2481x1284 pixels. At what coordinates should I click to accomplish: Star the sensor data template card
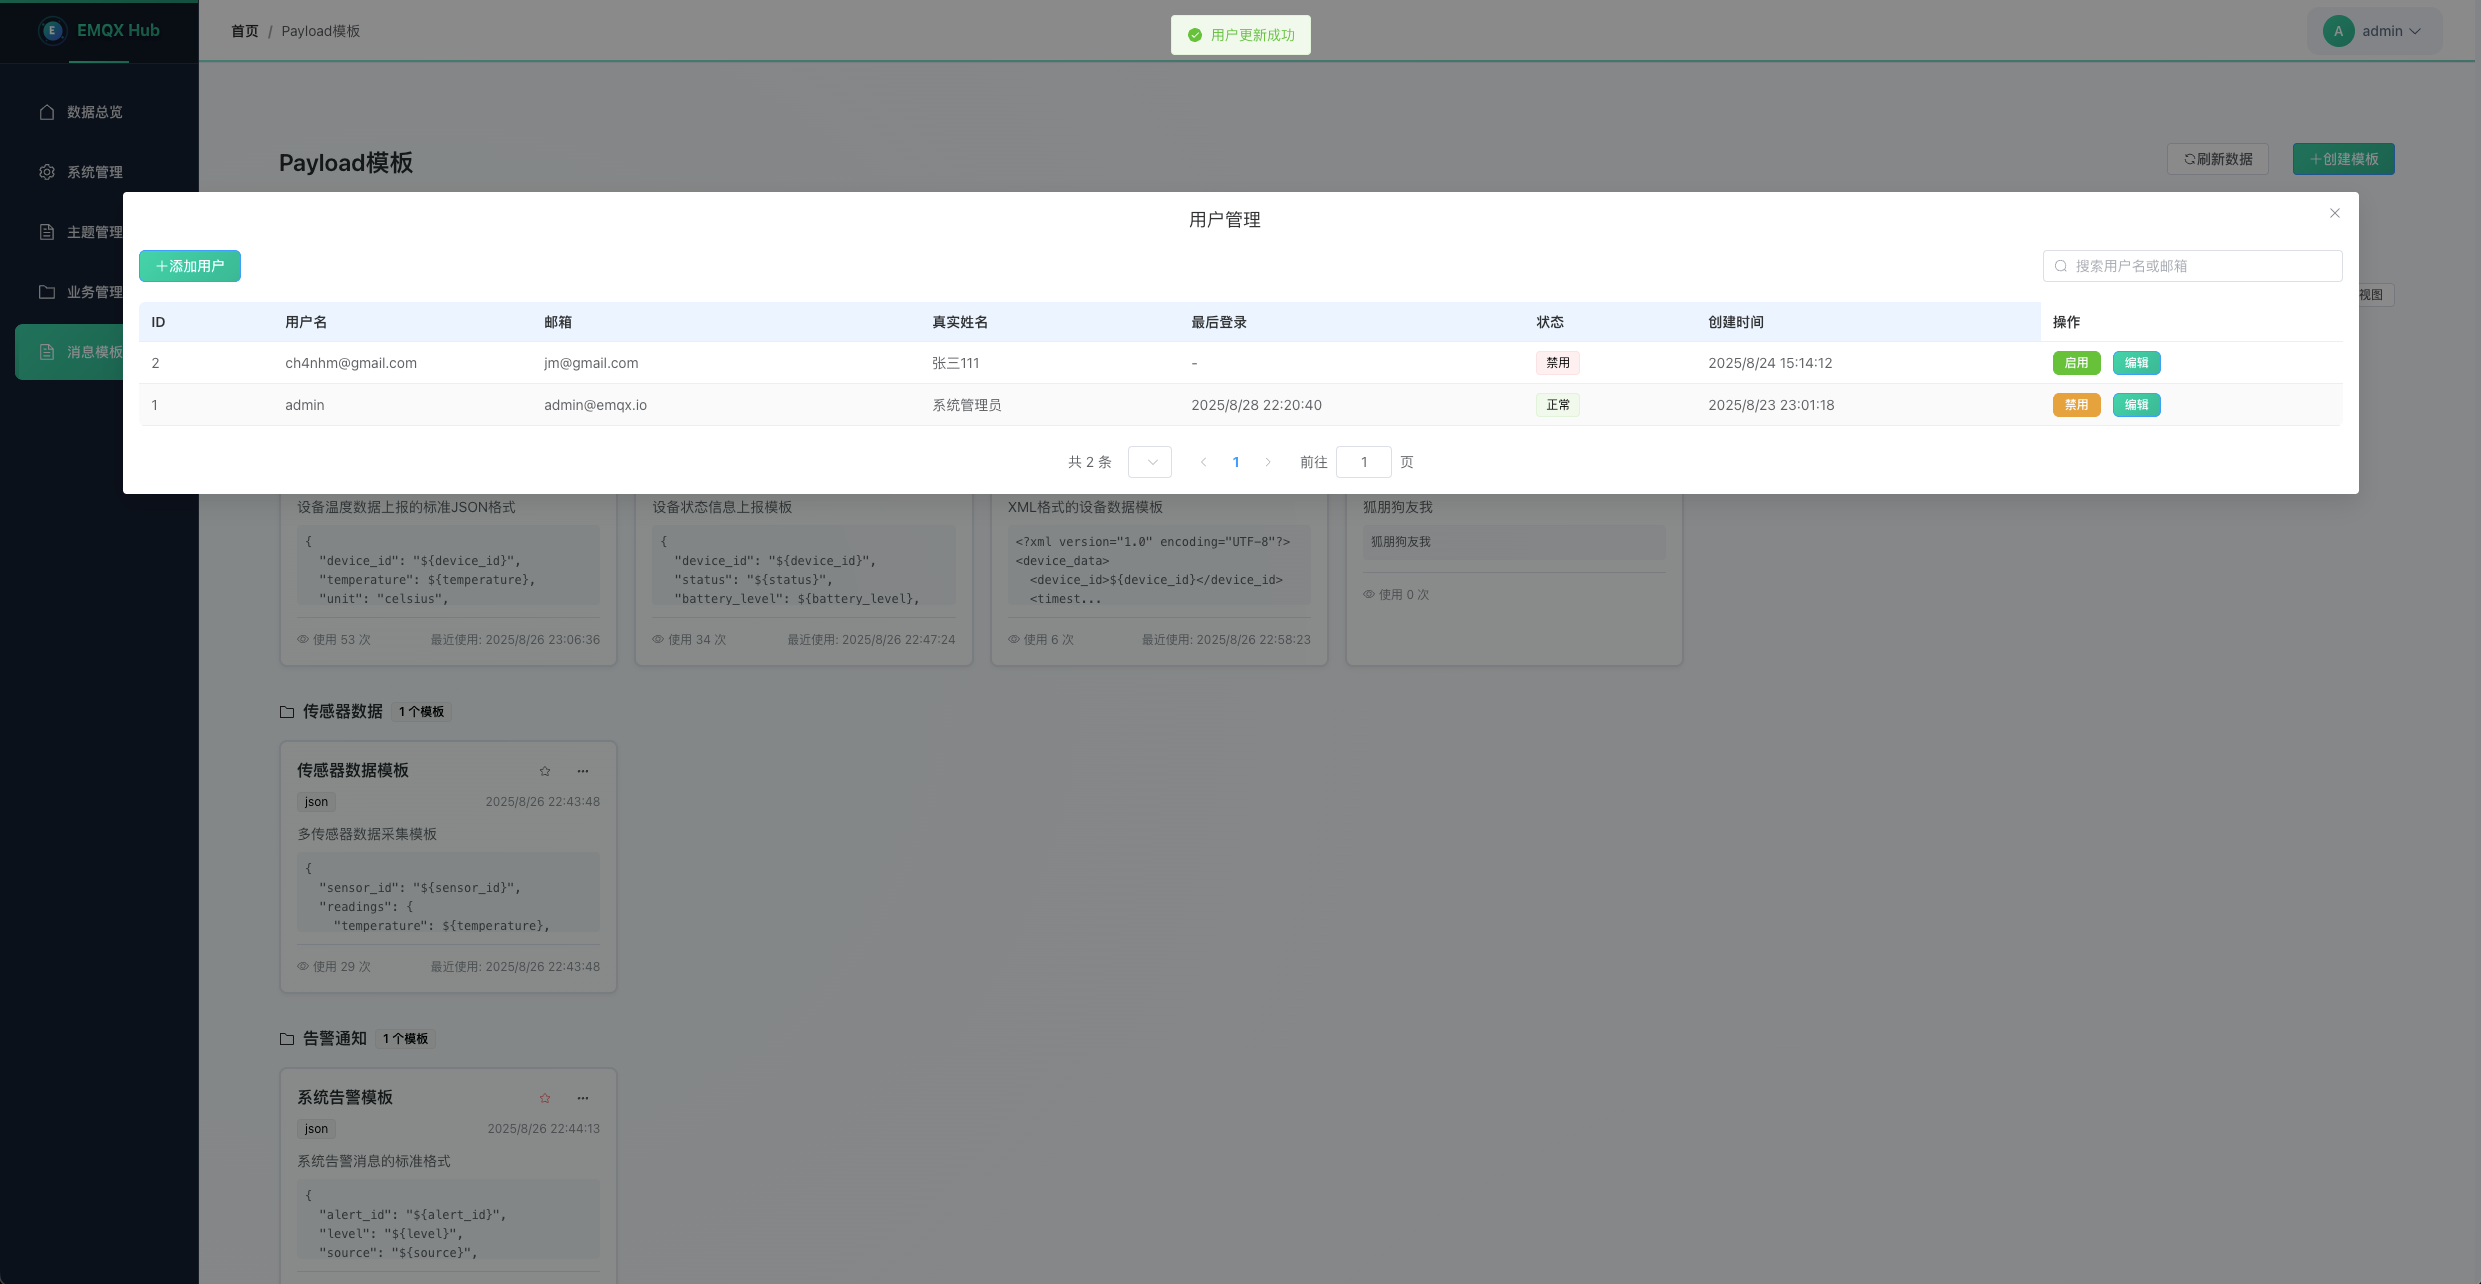(545, 771)
